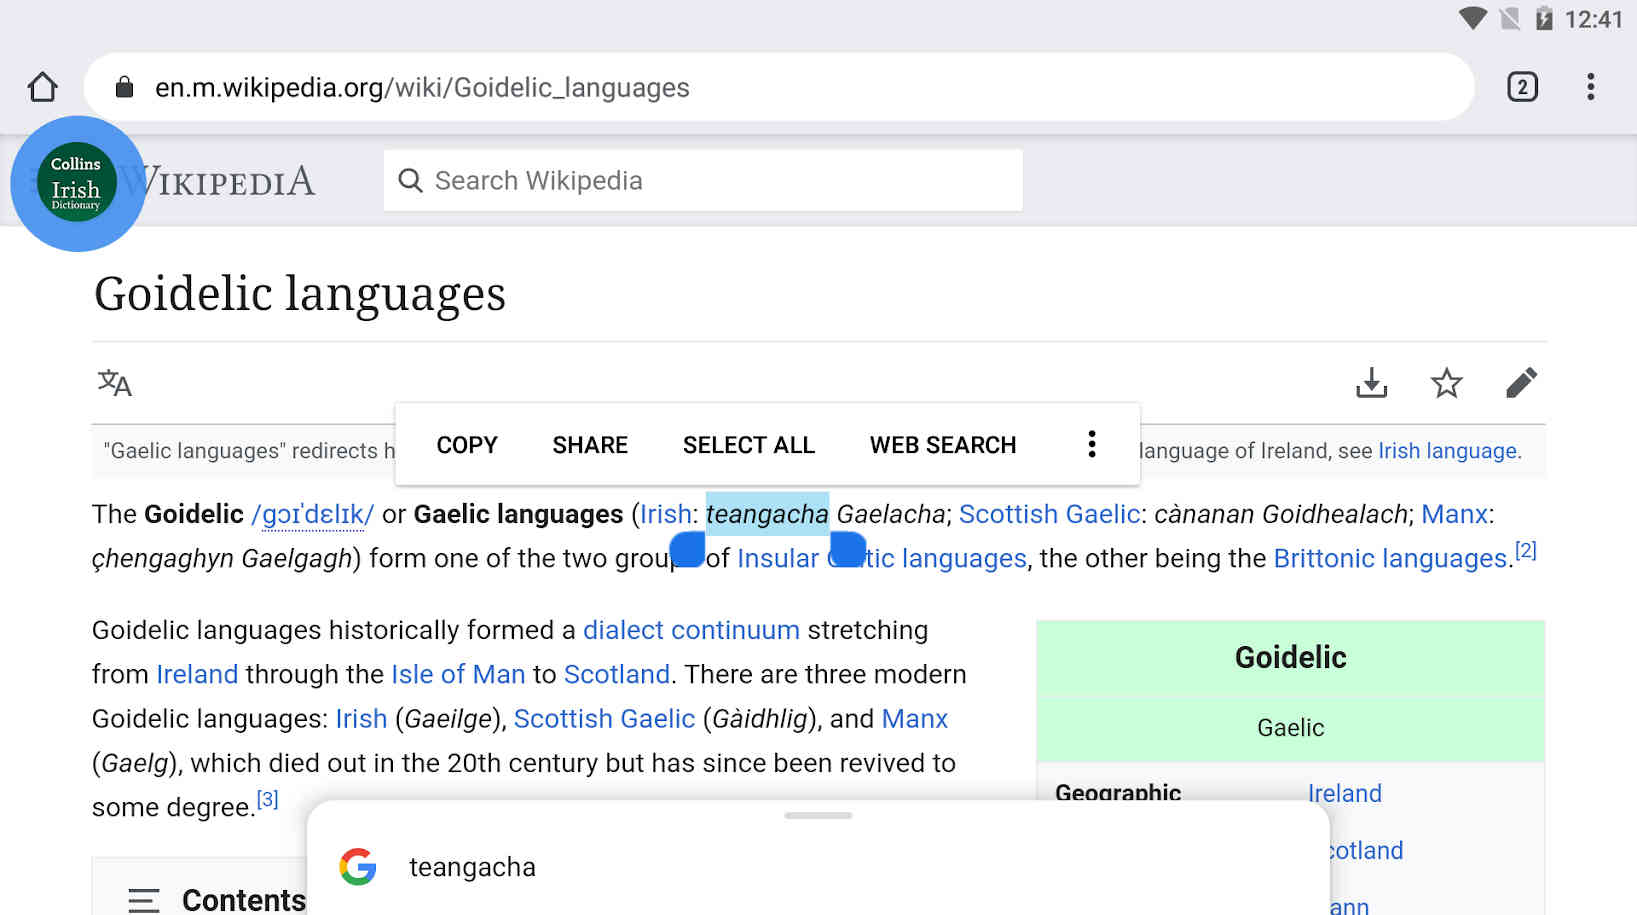1637x915 pixels.
Task: Tap the left text selection handle
Action: (687, 549)
